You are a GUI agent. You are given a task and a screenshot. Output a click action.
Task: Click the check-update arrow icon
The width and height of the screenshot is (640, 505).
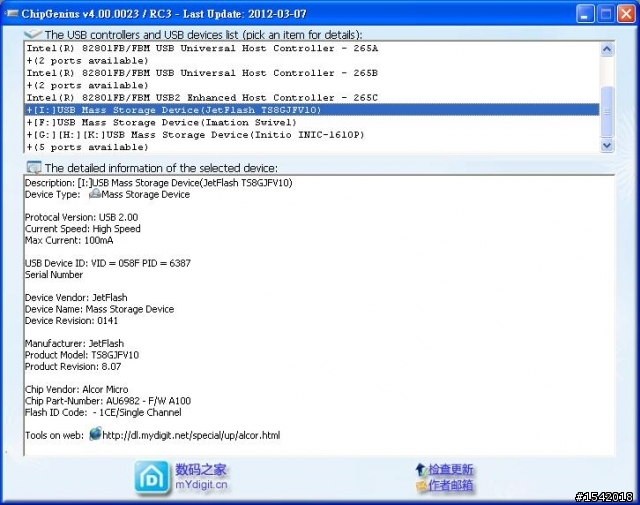(x=421, y=470)
